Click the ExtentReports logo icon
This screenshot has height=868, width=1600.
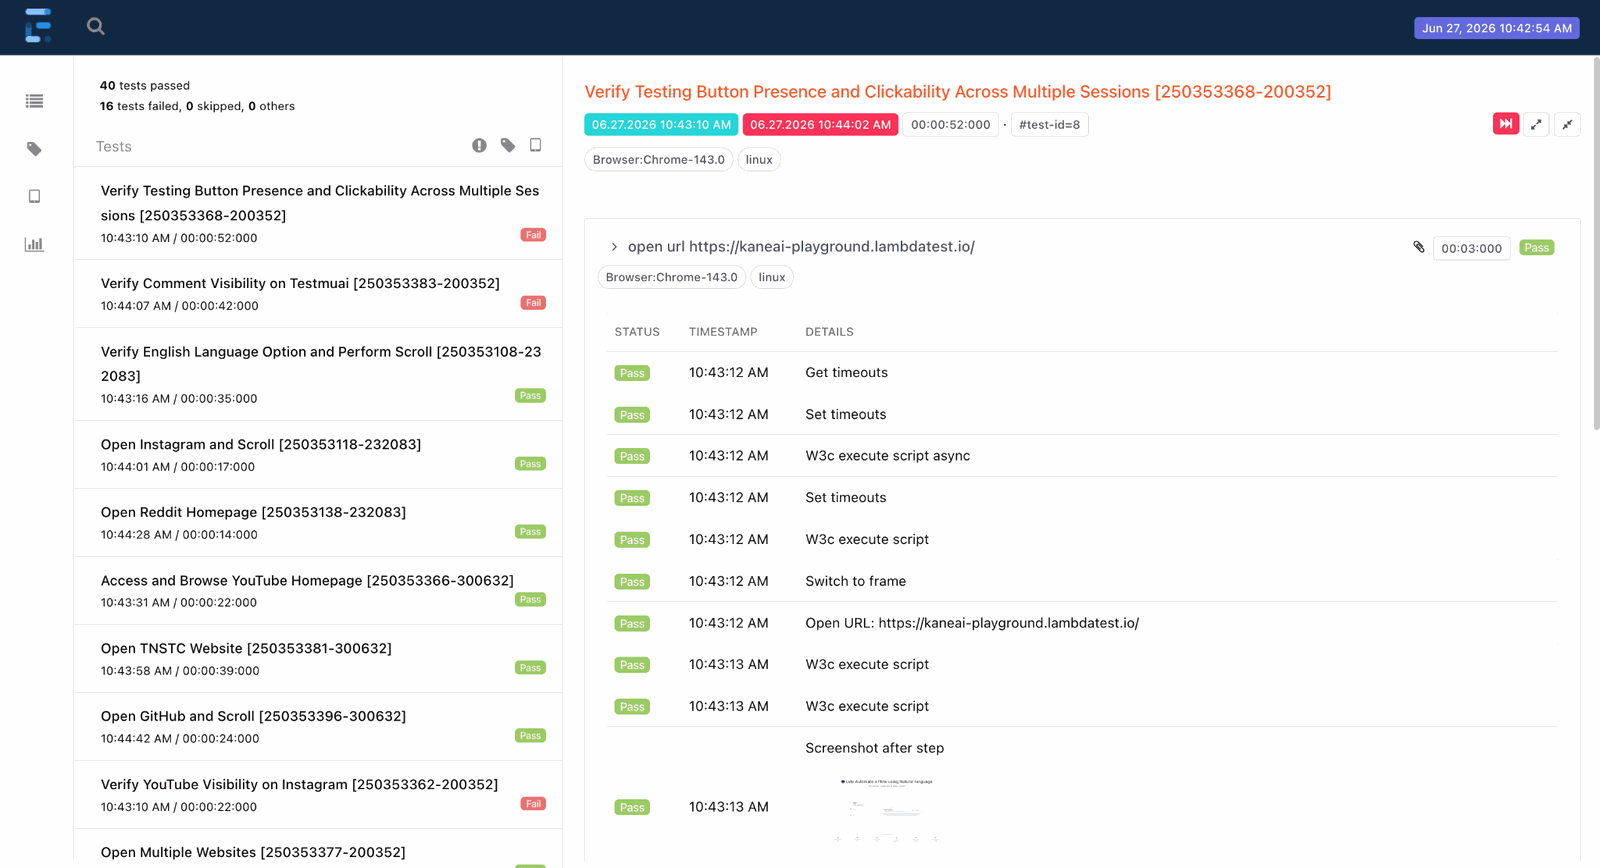38,26
